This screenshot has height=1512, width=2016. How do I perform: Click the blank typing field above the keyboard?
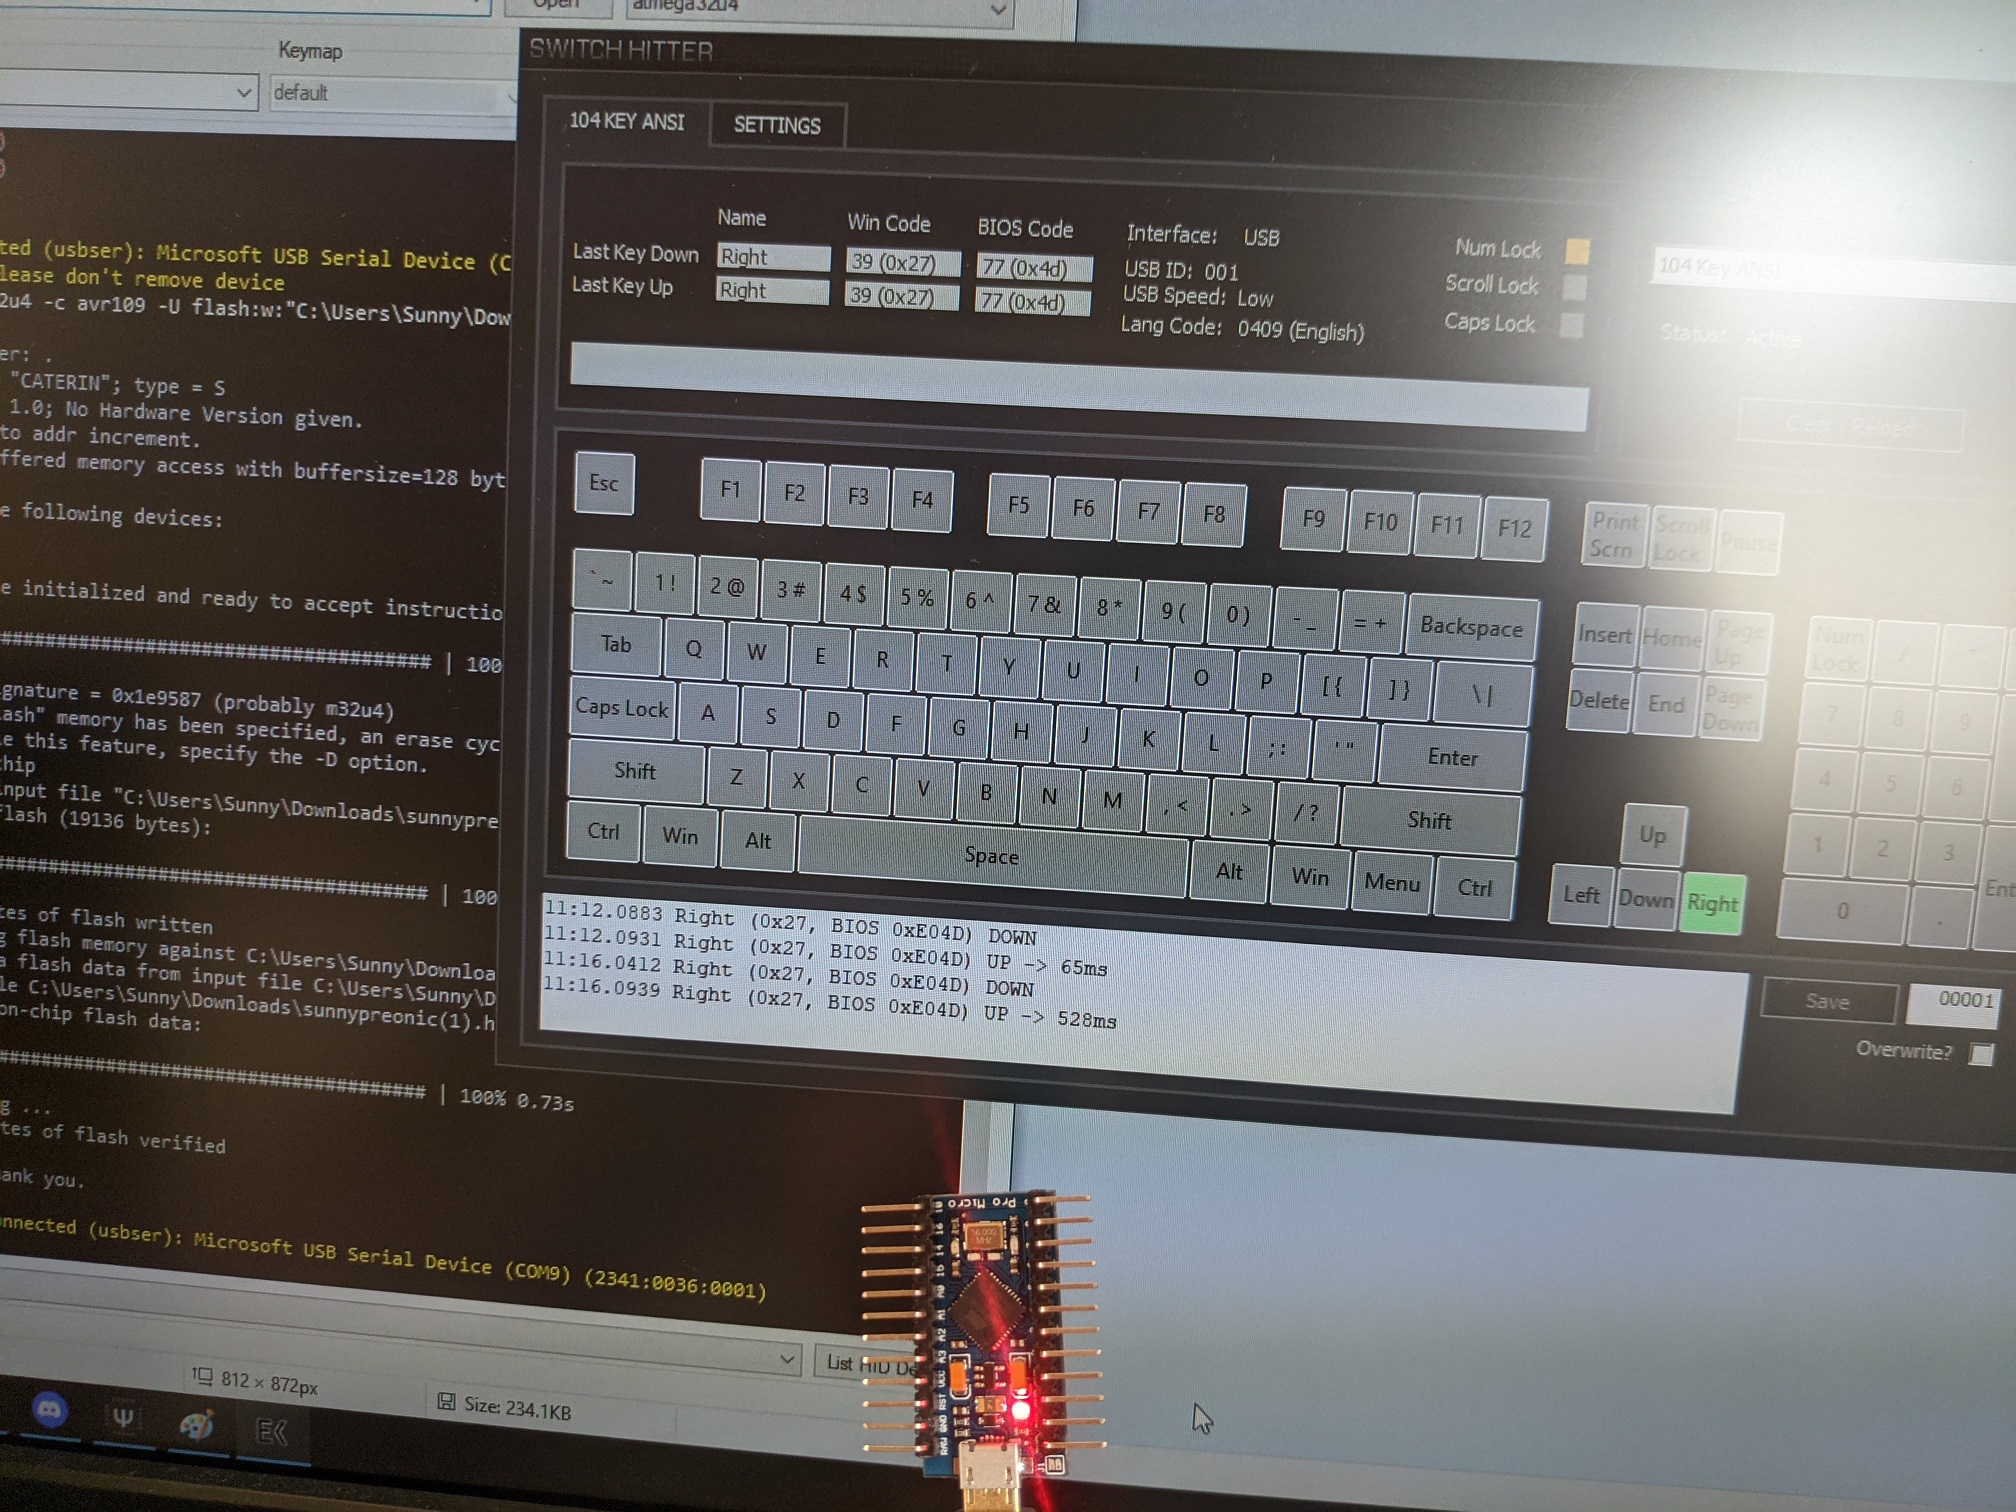tap(1078, 385)
